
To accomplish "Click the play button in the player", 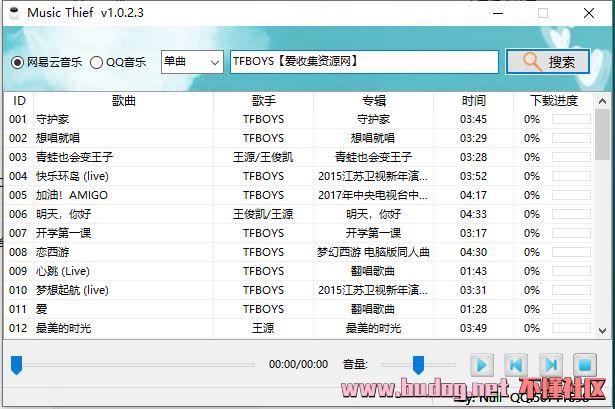I will (x=482, y=365).
